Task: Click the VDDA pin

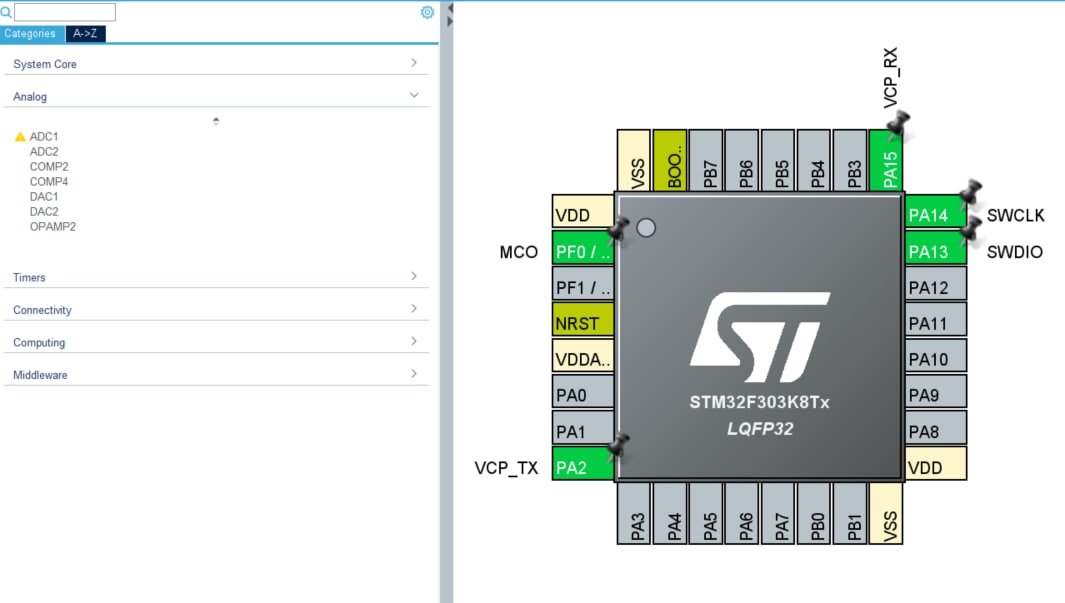Action: pyautogui.click(x=583, y=356)
